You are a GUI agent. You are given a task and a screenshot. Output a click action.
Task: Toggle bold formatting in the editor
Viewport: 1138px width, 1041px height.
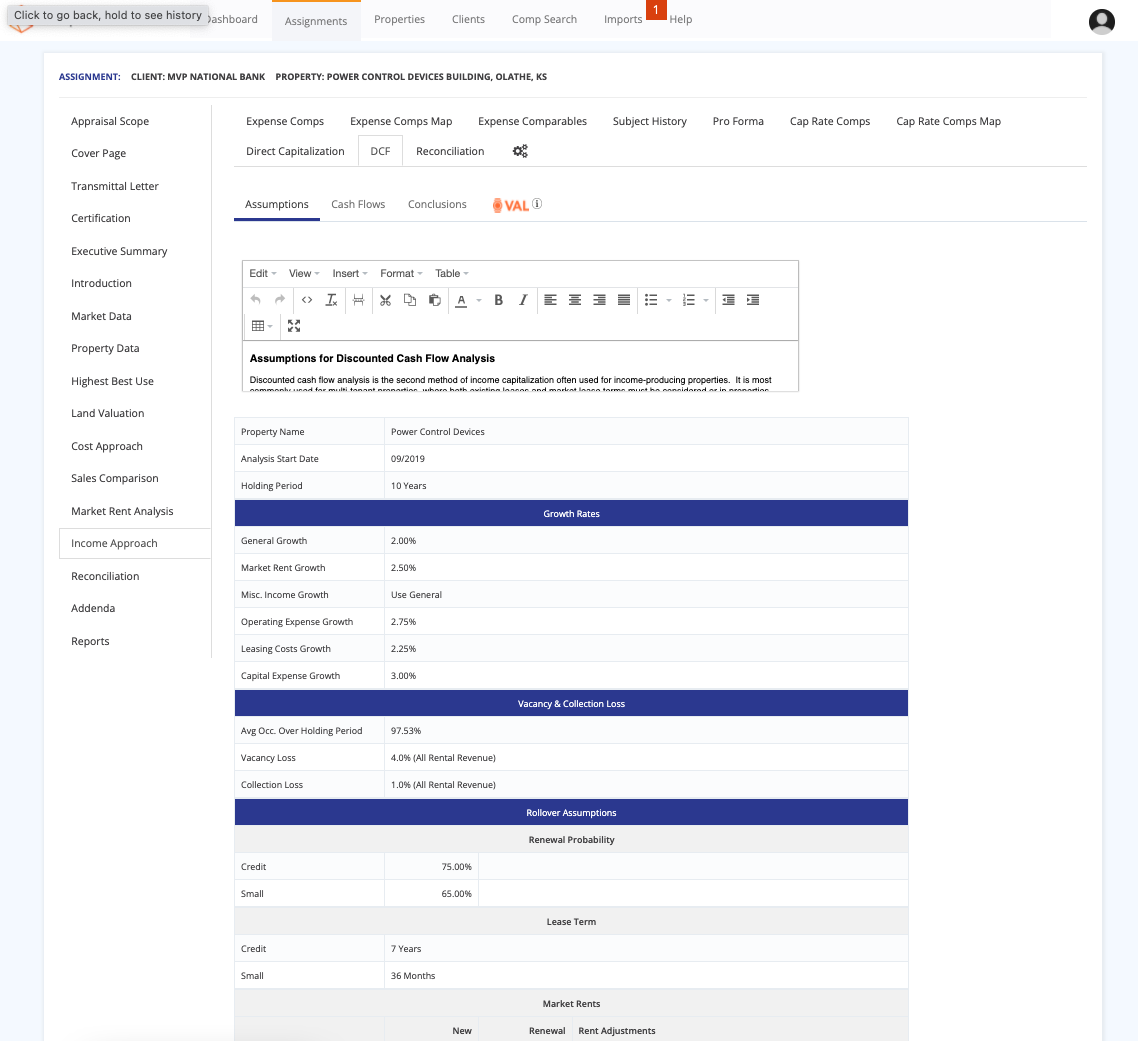(x=498, y=299)
